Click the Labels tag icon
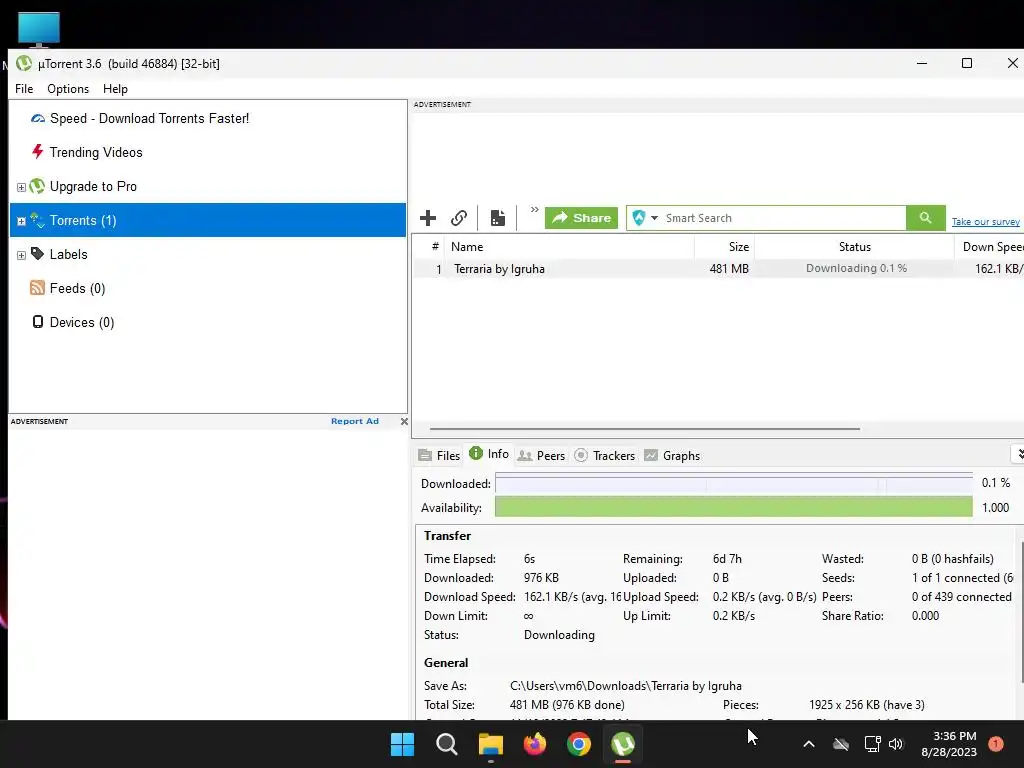Viewport: 1024px width, 768px height. 38,253
